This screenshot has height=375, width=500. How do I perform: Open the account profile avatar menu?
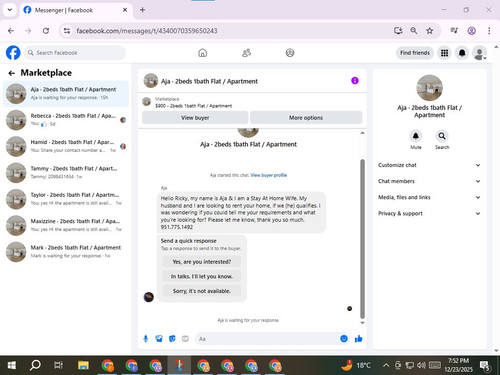tap(480, 53)
